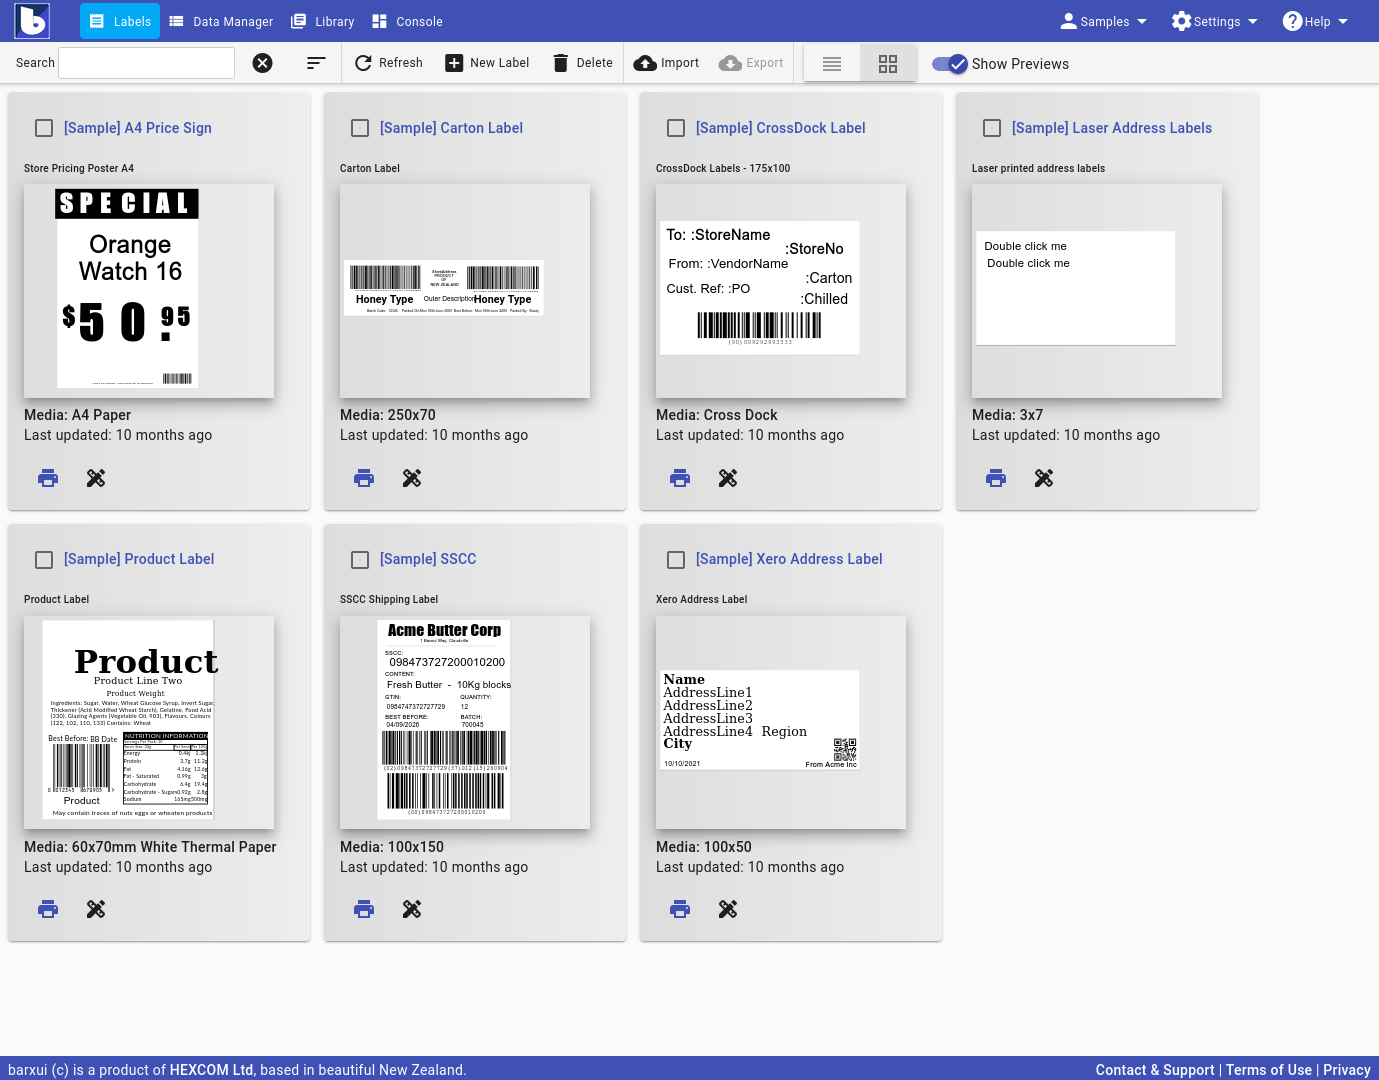Open the Settings dropdown
This screenshot has height=1080, width=1379.
tap(1214, 21)
